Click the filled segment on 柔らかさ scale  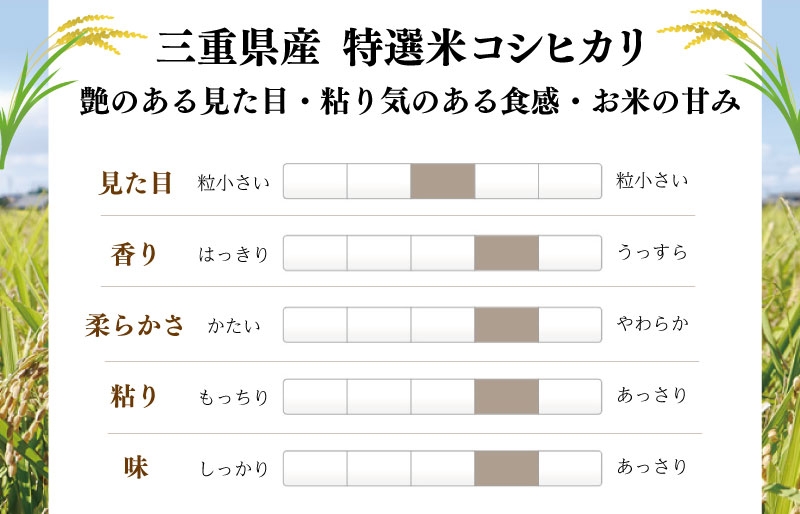point(506,325)
